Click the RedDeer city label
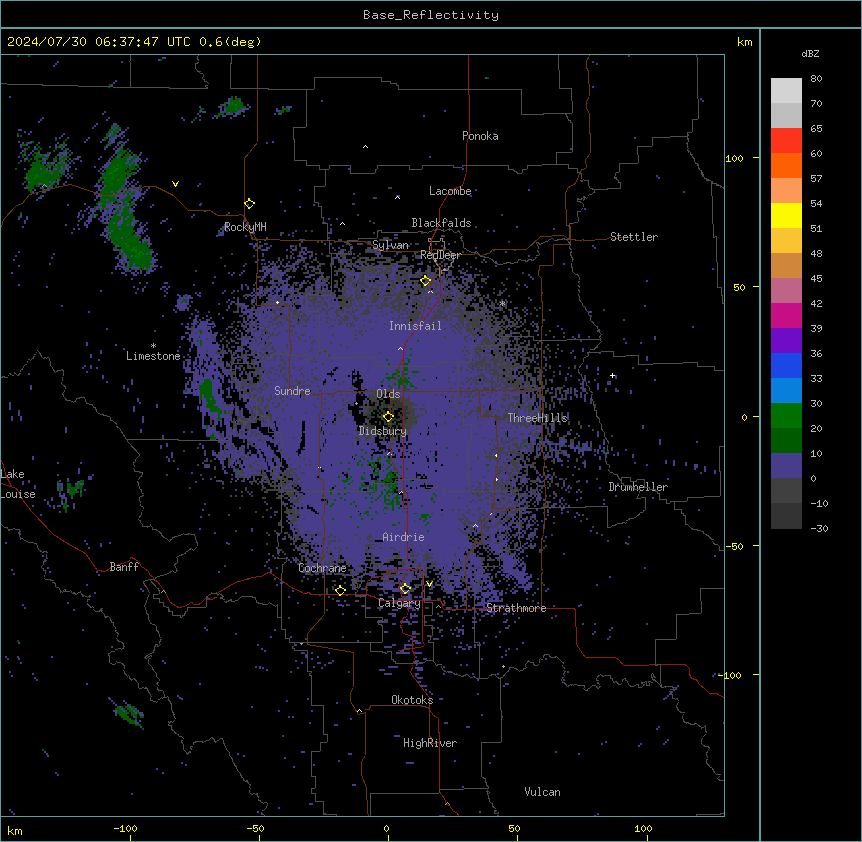This screenshot has width=862, height=842. click(x=440, y=255)
